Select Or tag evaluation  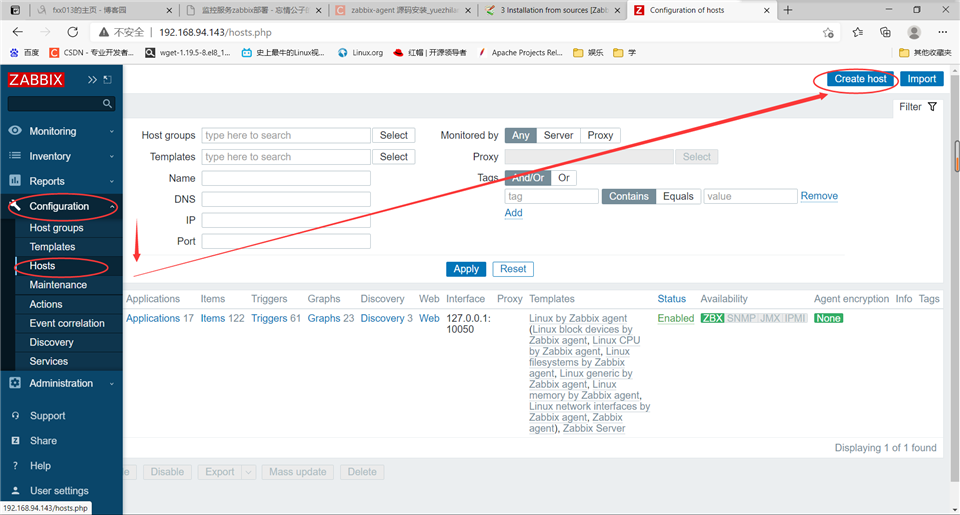click(564, 178)
